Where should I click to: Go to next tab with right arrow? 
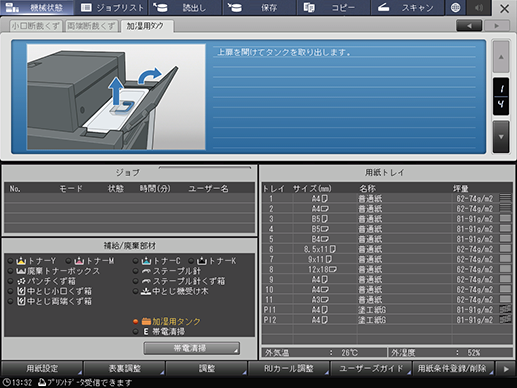click(x=497, y=26)
